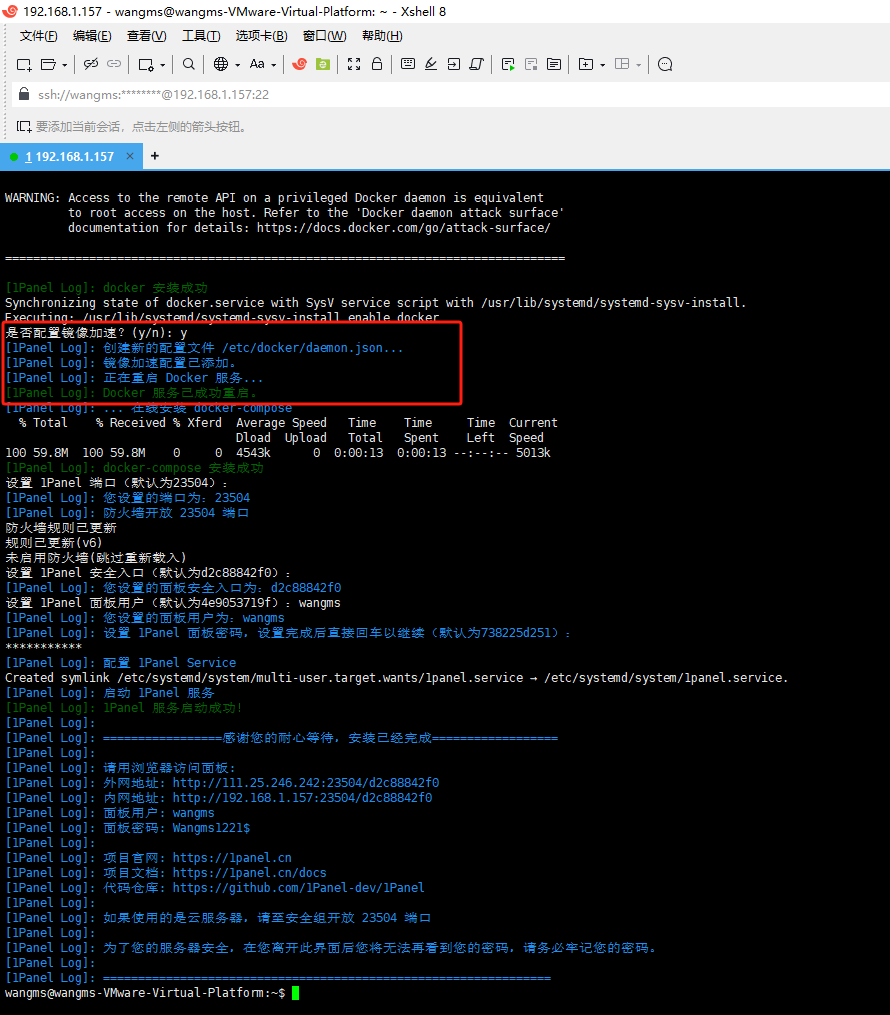Viewport: 890px width, 1015px height.
Task: Click the "docker-compose 安装成功" log line
Action: (x=135, y=468)
